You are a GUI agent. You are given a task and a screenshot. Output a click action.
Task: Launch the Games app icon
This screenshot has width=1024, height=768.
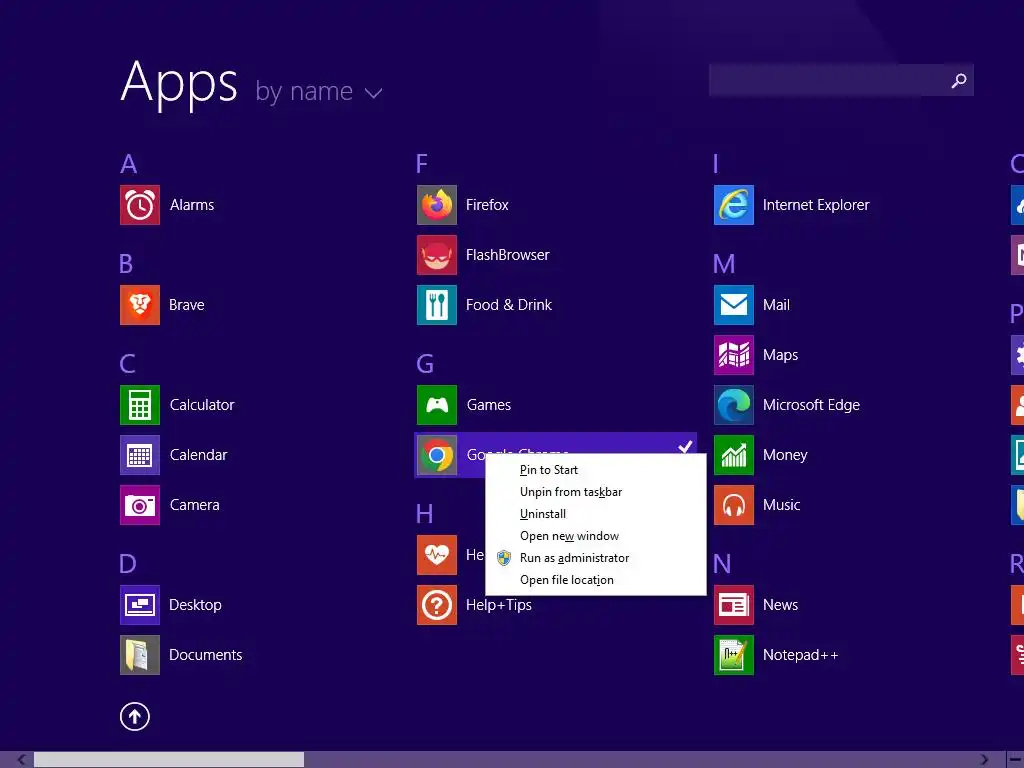pos(437,405)
